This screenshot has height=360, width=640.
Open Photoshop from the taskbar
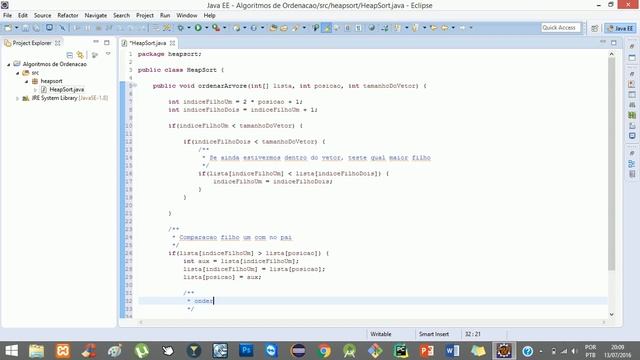(x=246, y=351)
